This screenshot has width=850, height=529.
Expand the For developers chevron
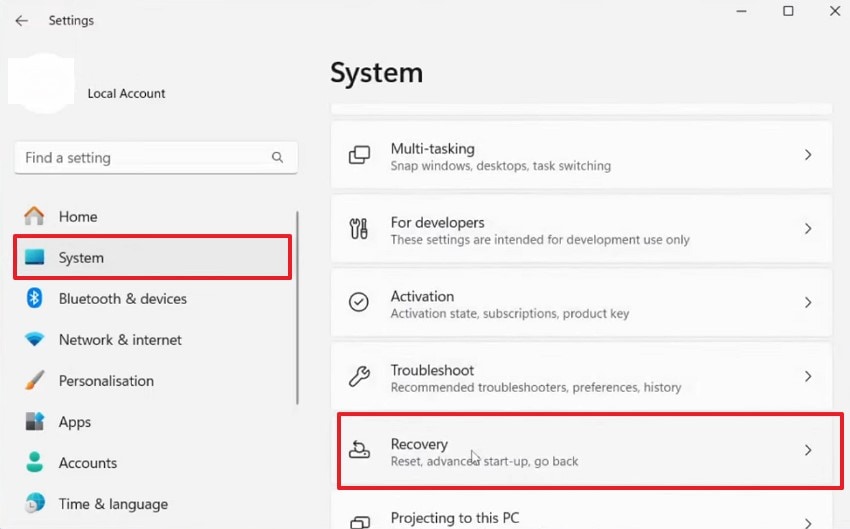coord(808,229)
